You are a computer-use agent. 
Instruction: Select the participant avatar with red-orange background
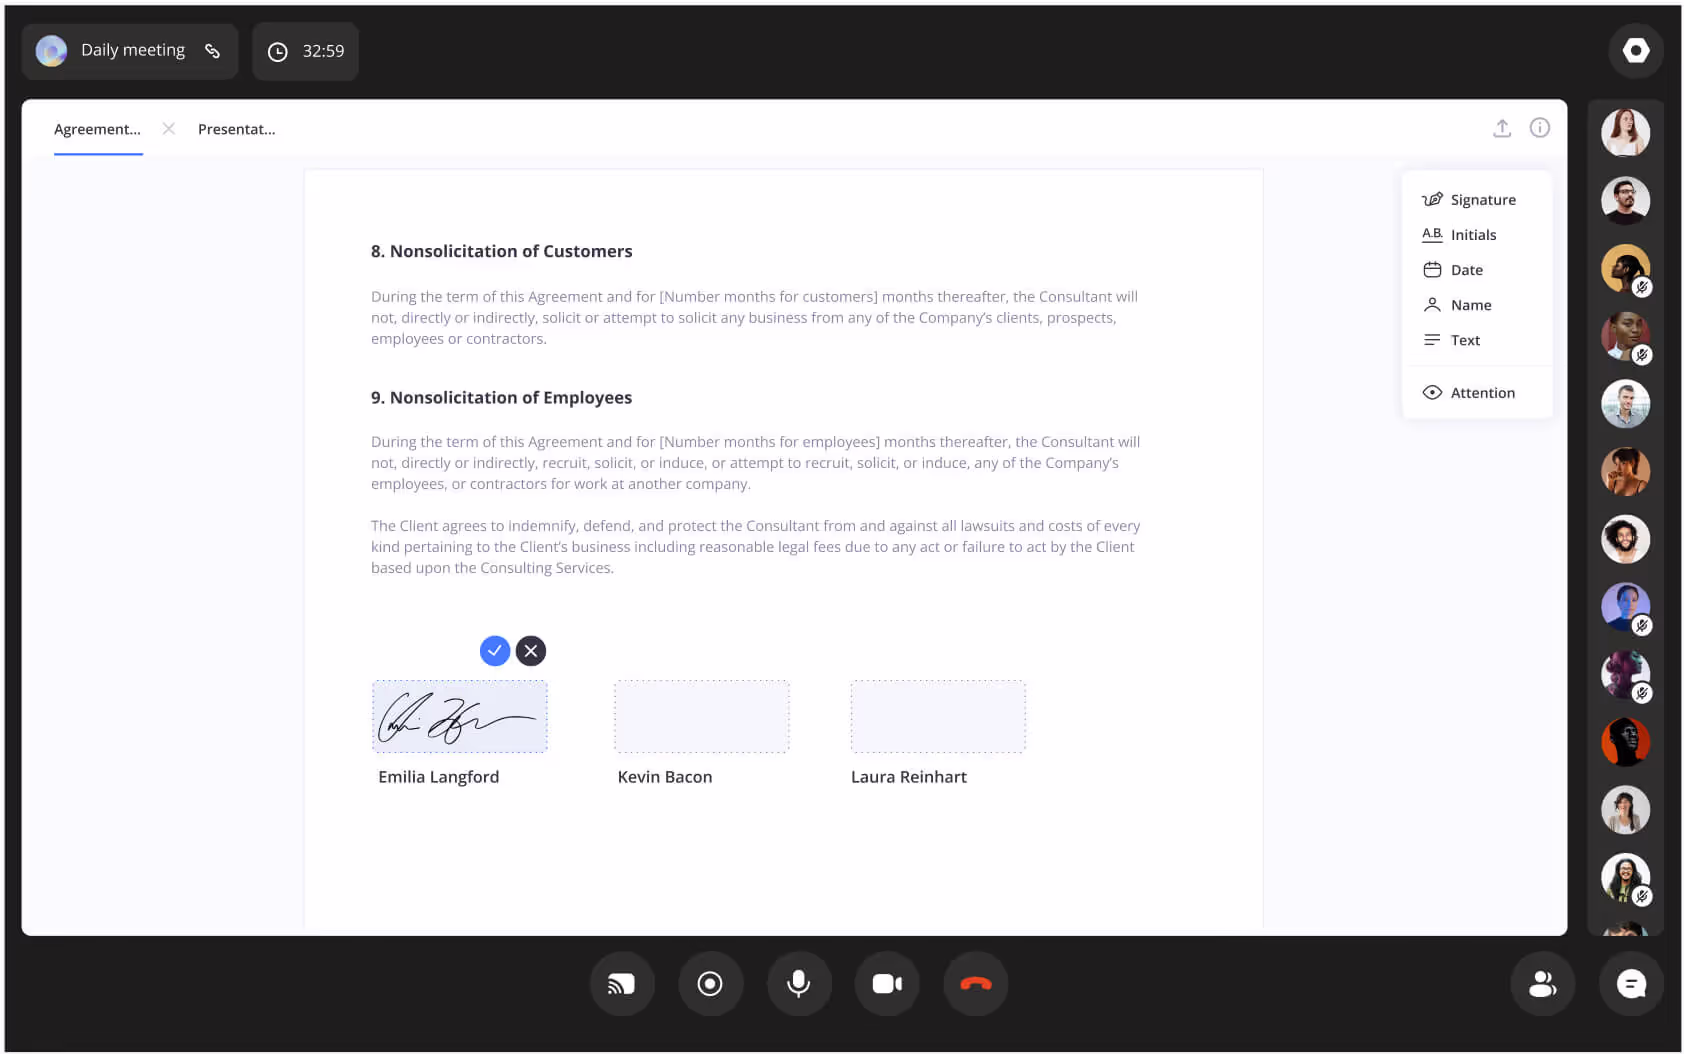point(1625,742)
